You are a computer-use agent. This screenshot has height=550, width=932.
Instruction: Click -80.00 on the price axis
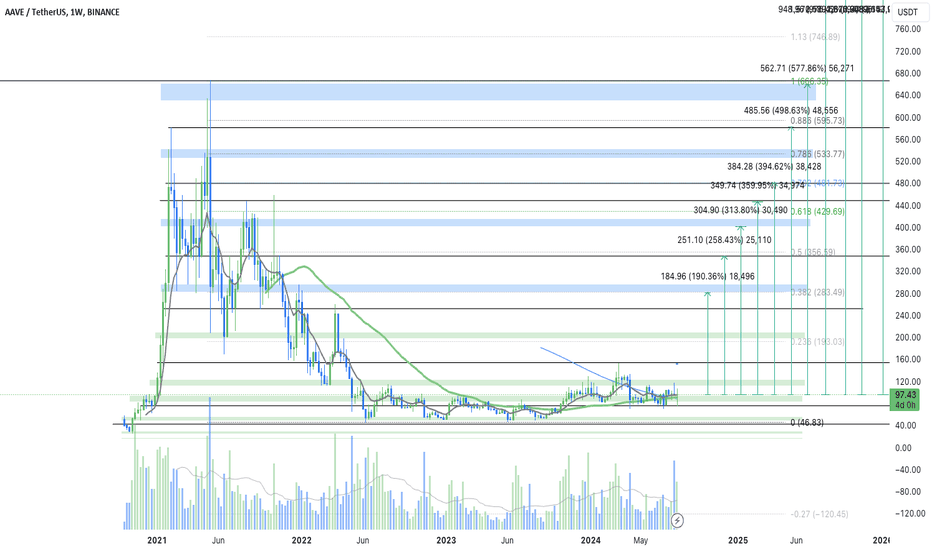click(x=908, y=492)
